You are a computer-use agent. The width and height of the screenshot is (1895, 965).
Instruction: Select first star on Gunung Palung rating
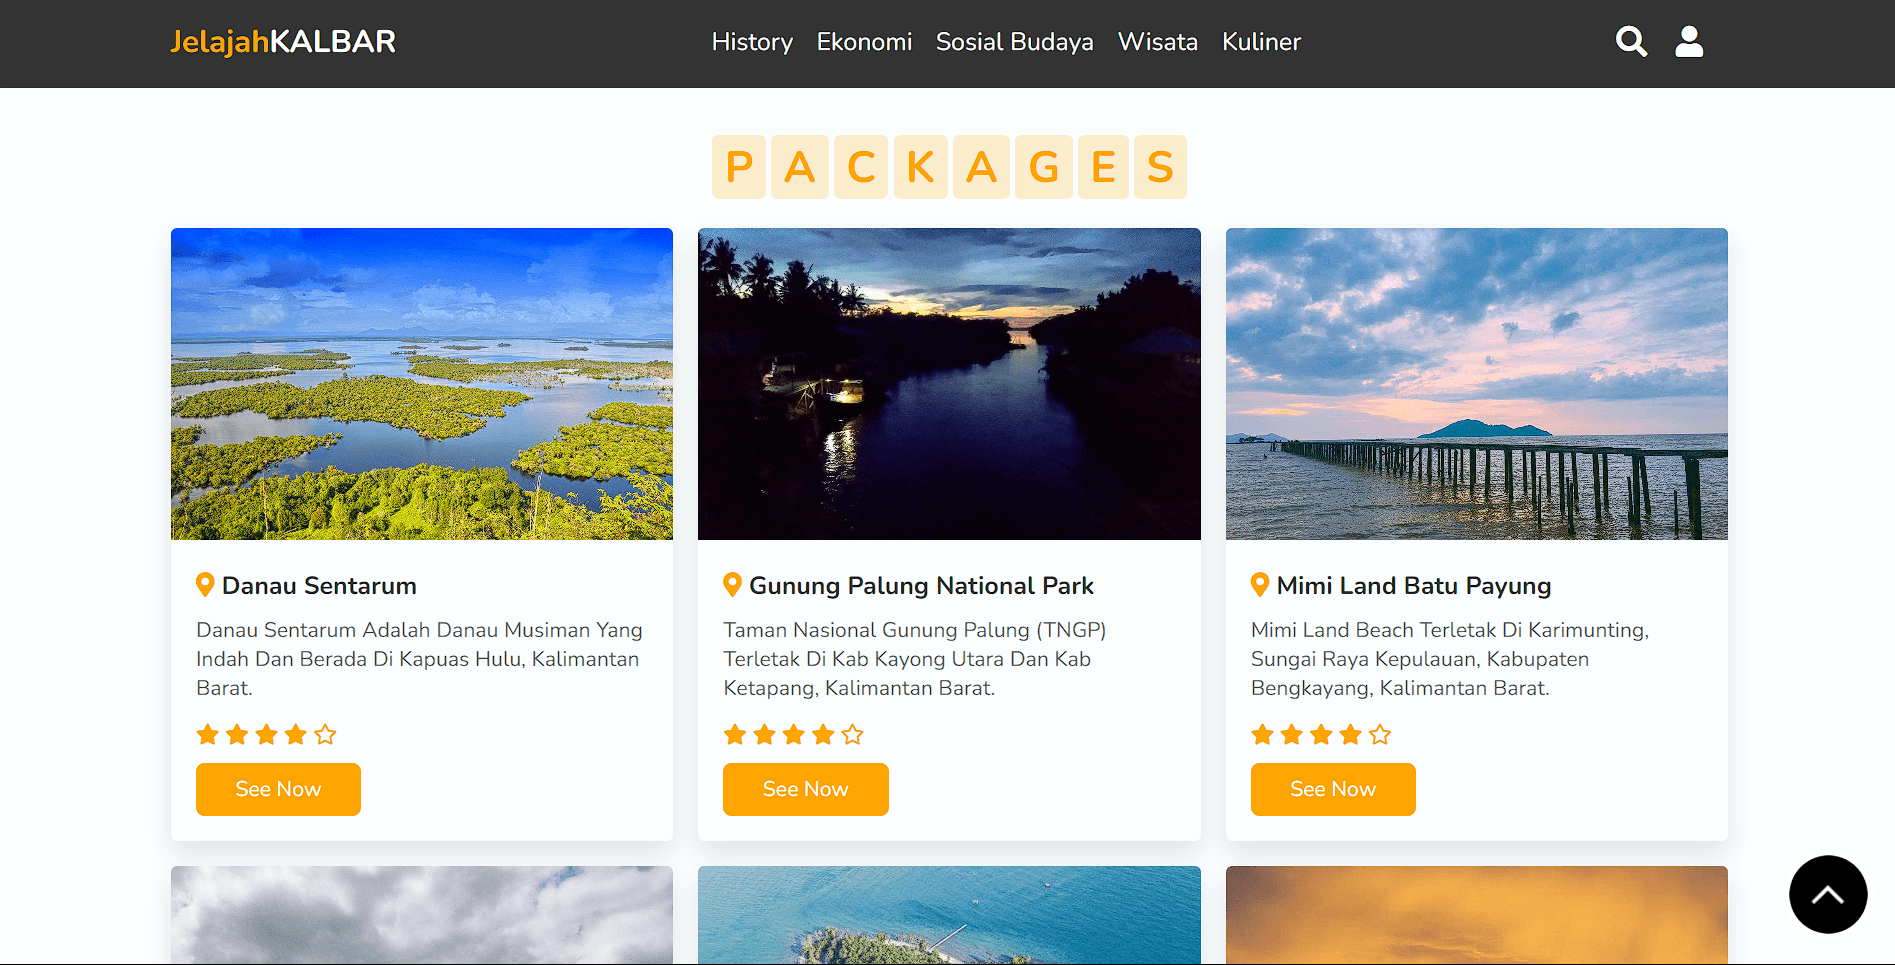tap(735, 735)
